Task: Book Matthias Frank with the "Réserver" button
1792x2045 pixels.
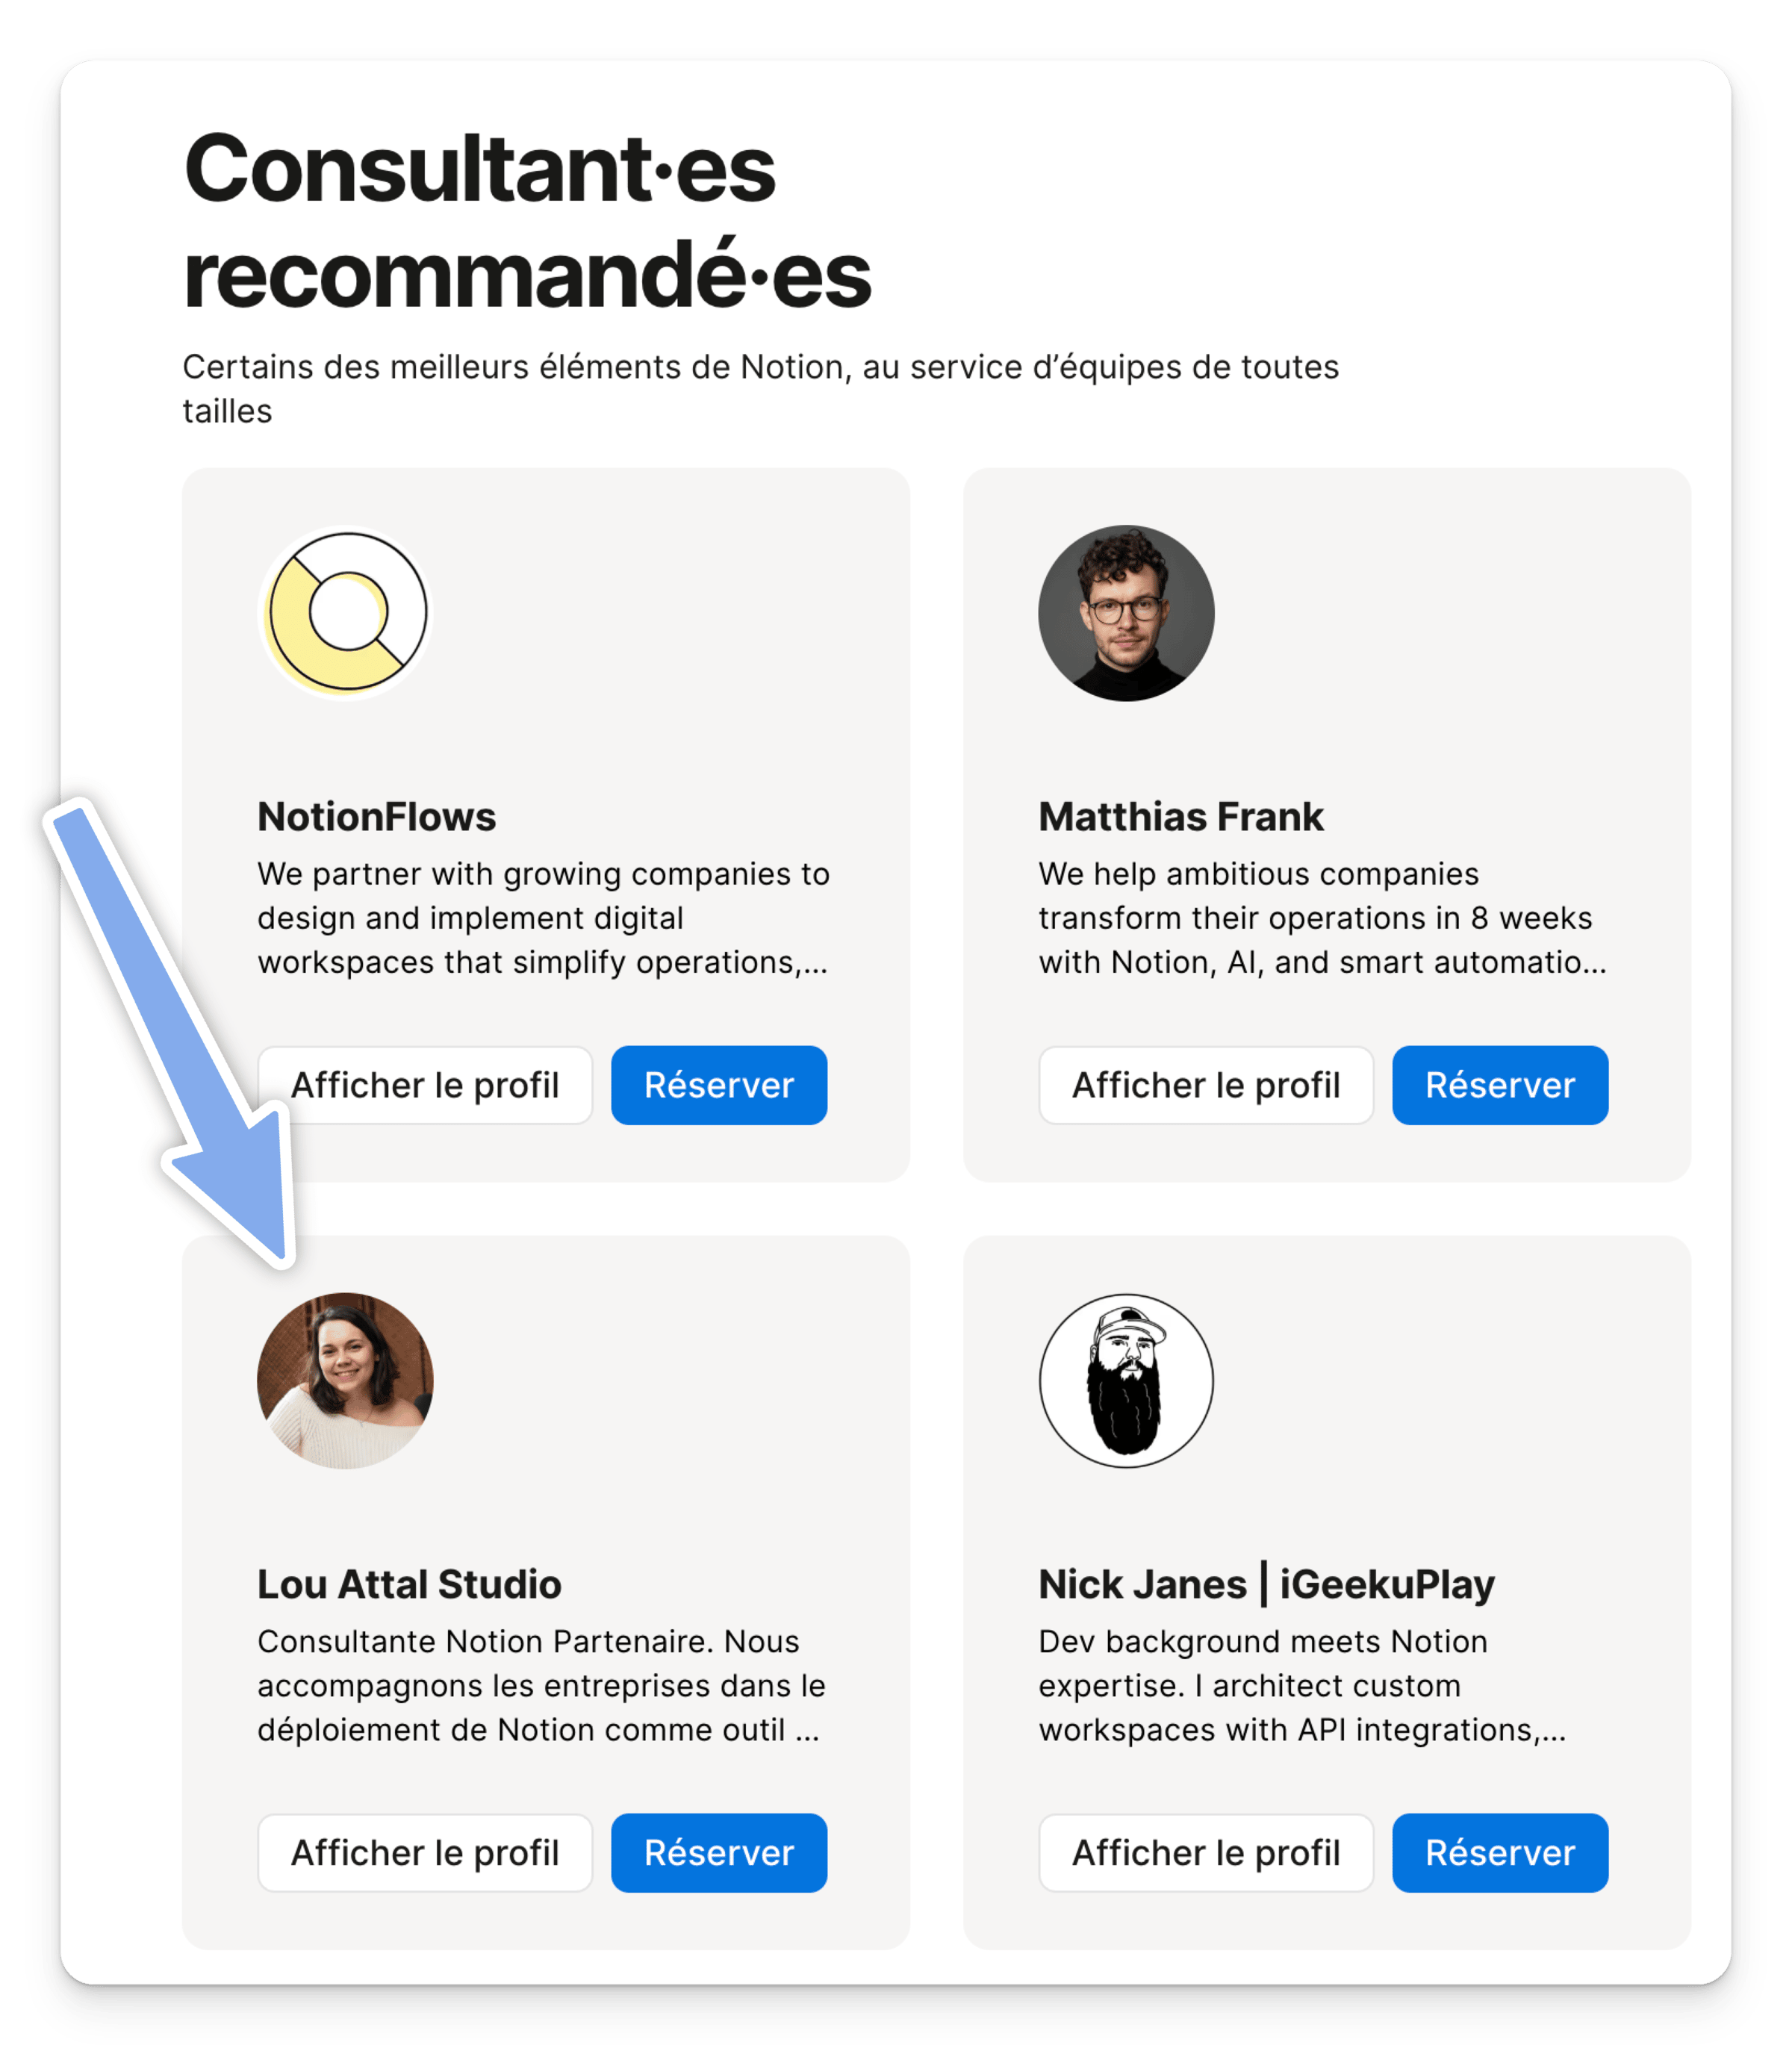Action: pyautogui.click(x=1499, y=1085)
